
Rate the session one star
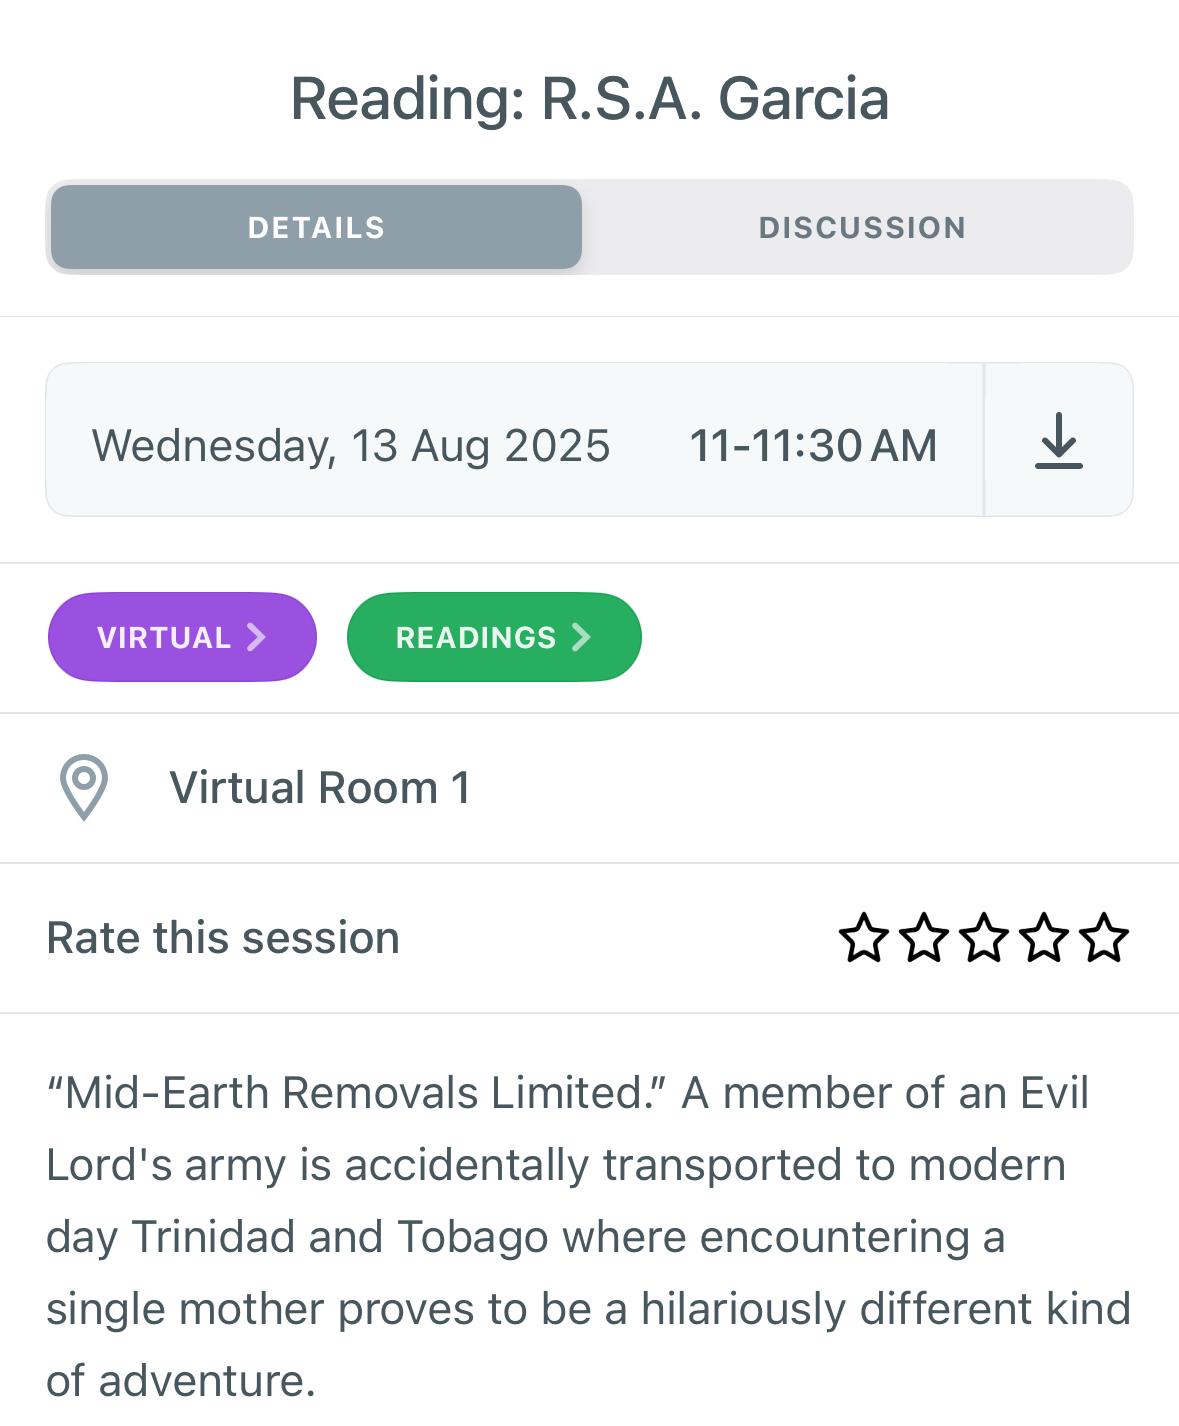pos(863,938)
